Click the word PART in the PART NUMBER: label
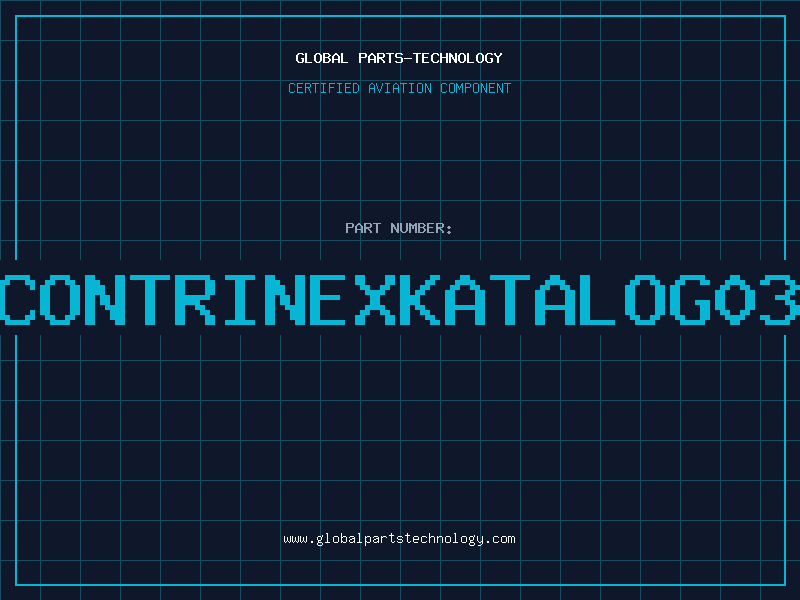This screenshot has height=600, width=800. coord(363,228)
